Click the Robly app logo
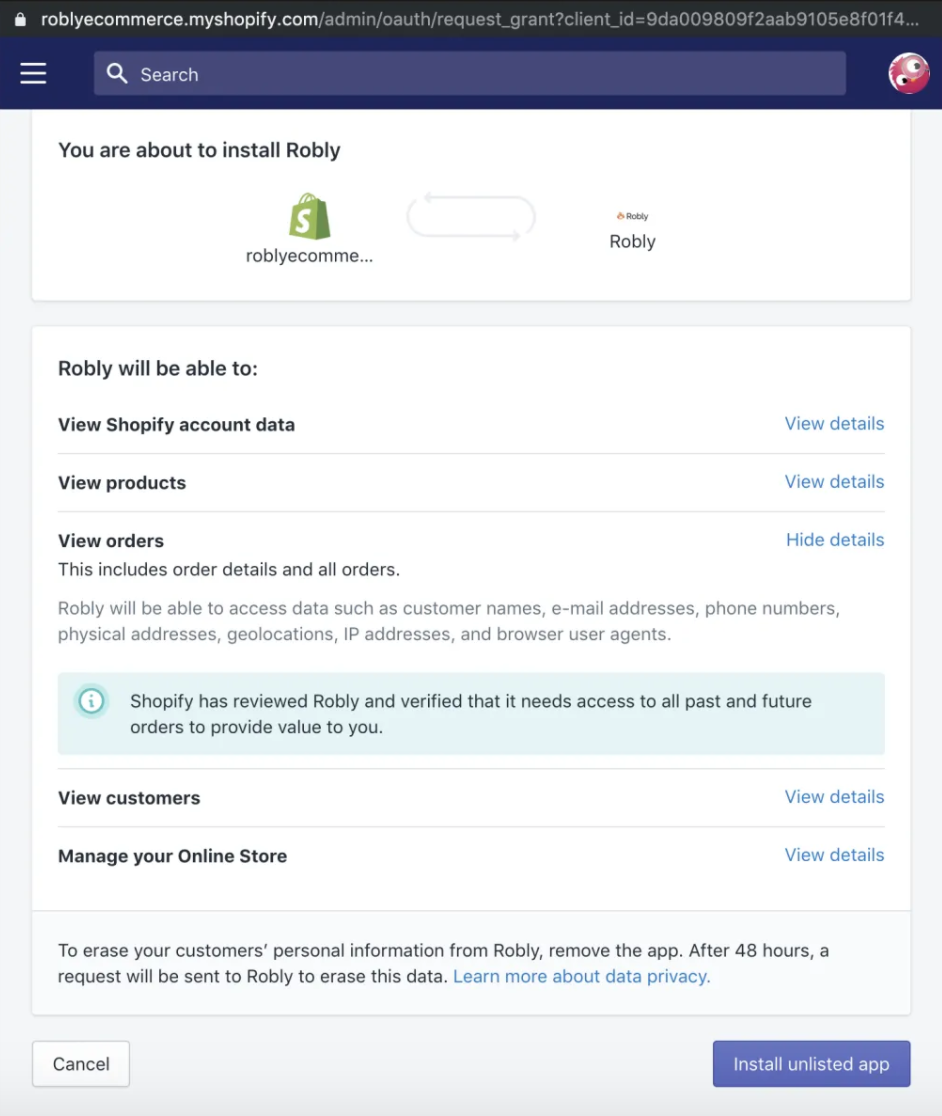This screenshot has width=942, height=1116. pyautogui.click(x=632, y=215)
